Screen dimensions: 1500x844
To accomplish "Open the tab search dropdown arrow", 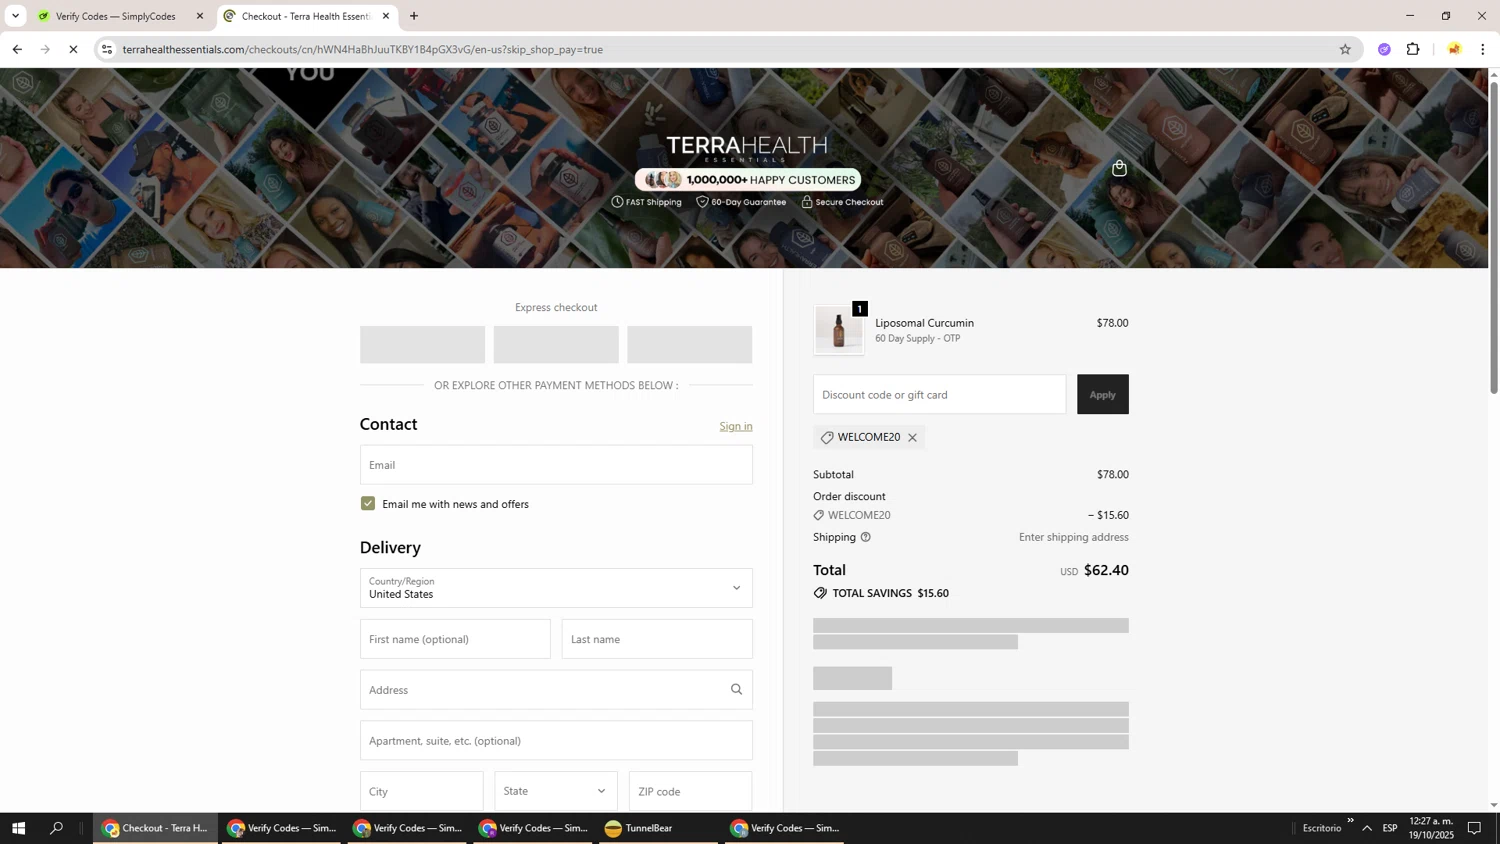I will click(x=15, y=16).
